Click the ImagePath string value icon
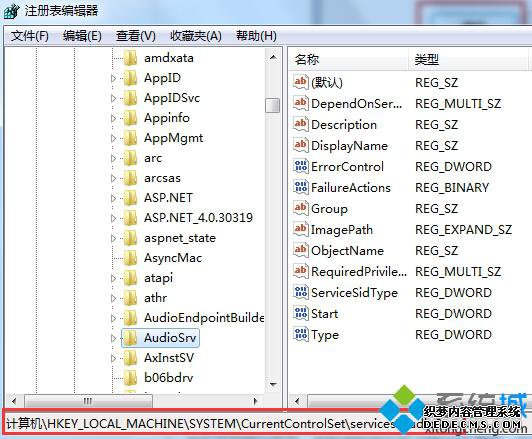The image size is (532, 439). coord(301,230)
